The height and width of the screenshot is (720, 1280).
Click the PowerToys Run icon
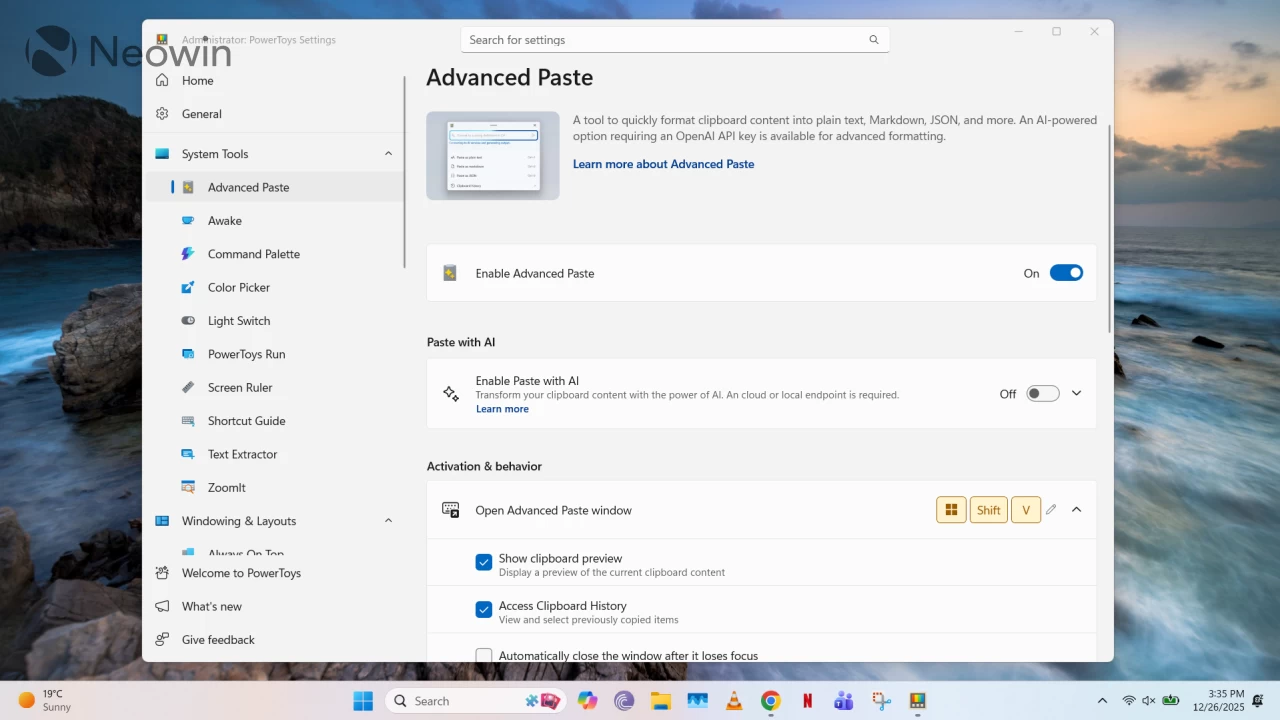[188, 354]
